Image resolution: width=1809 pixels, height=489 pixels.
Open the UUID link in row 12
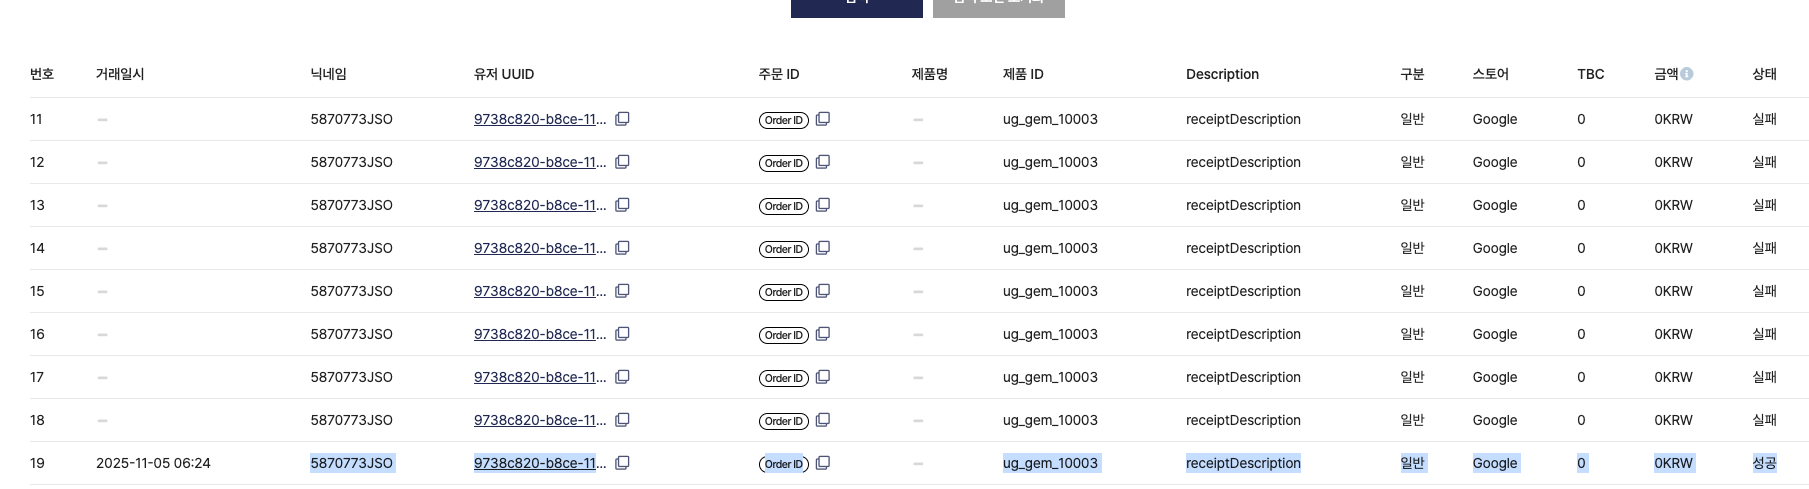(539, 162)
